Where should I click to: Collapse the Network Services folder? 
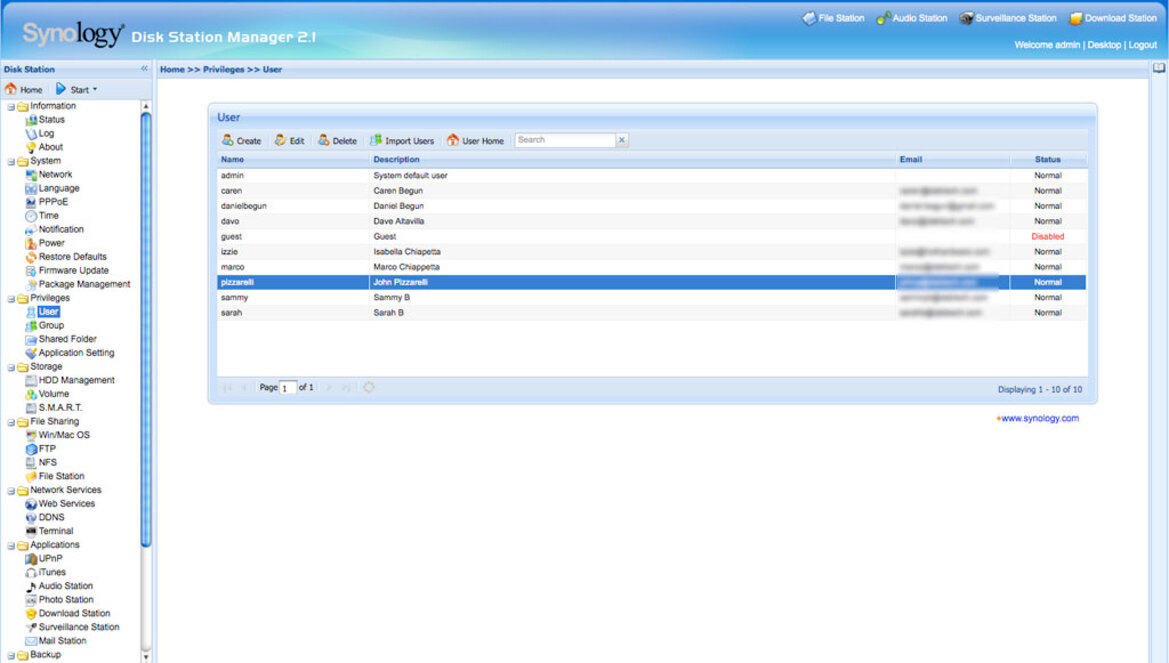(x=11, y=491)
